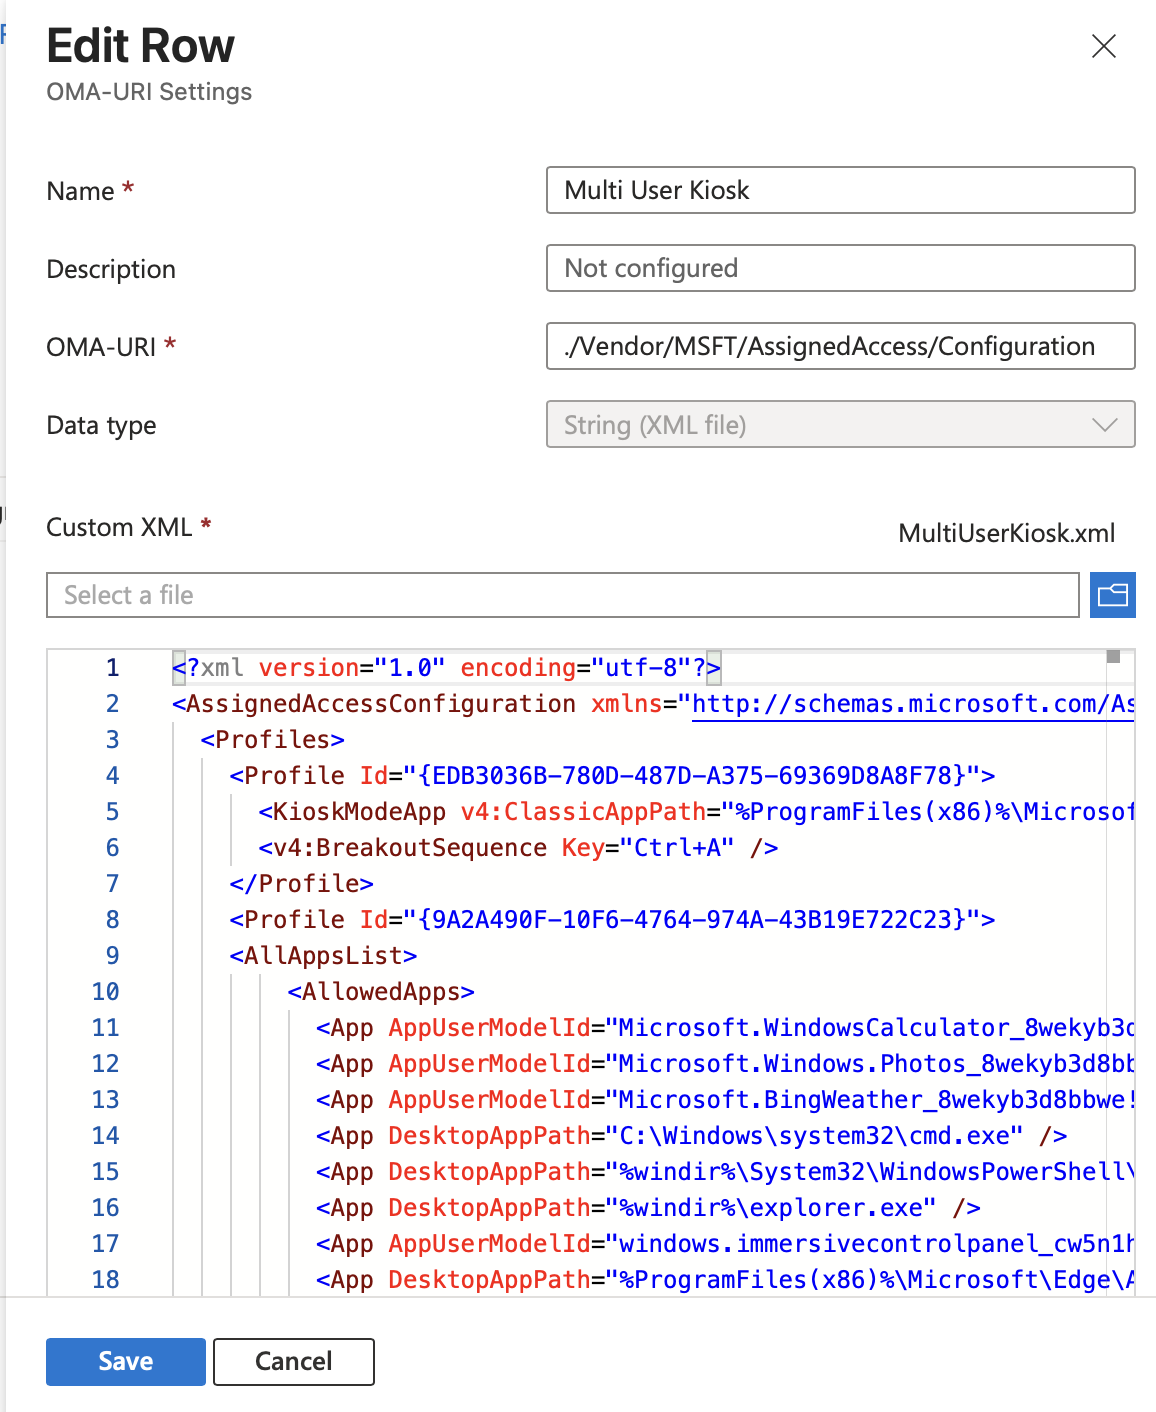Viewport: 1156px width, 1412px height.
Task: Click the AllowedApps tag on line 10
Action: (x=380, y=992)
